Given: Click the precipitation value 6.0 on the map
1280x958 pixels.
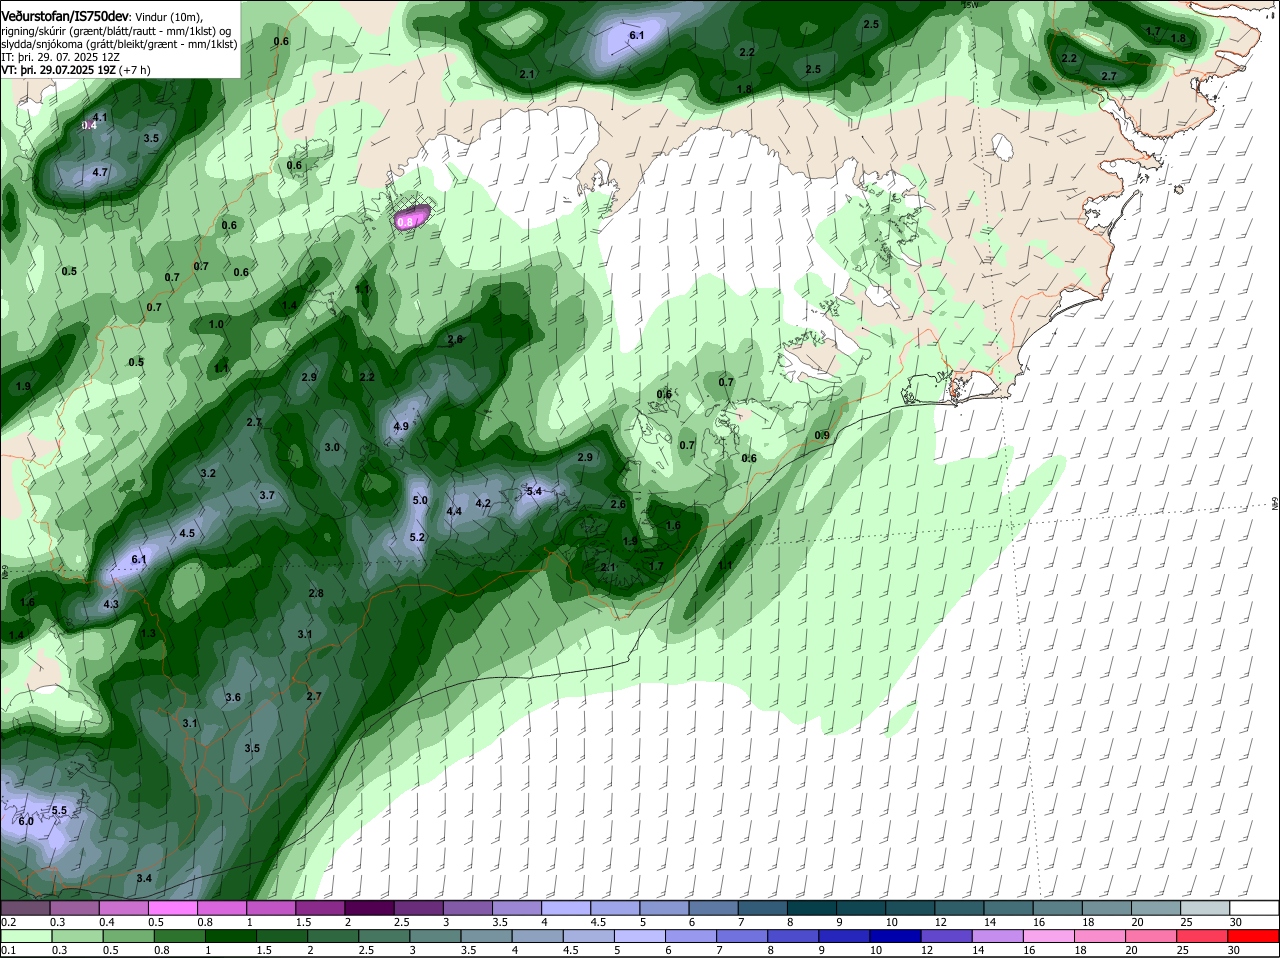Looking at the screenshot, I should coord(26,821).
